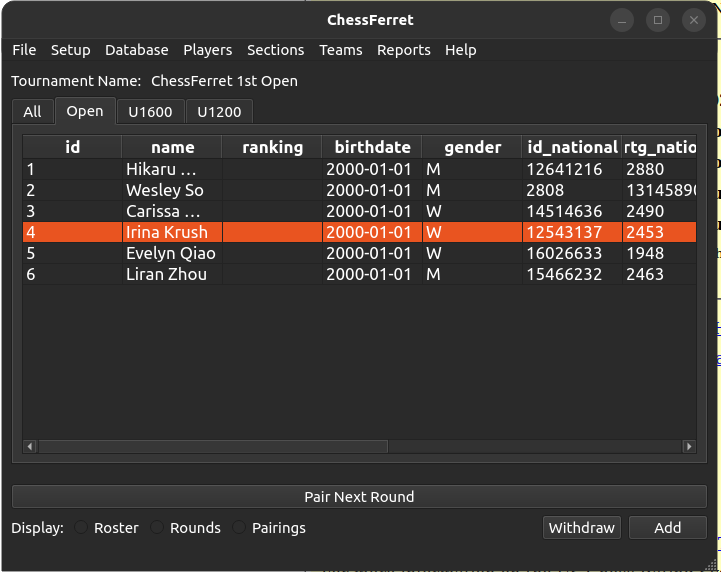Sort by the id column header
This screenshot has width=721, height=572.
tap(73, 147)
